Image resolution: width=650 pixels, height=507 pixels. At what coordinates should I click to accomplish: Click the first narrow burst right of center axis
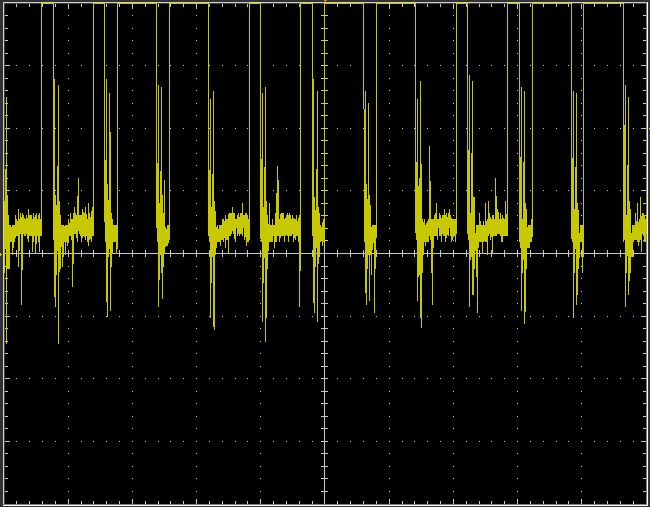tap(369, 236)
